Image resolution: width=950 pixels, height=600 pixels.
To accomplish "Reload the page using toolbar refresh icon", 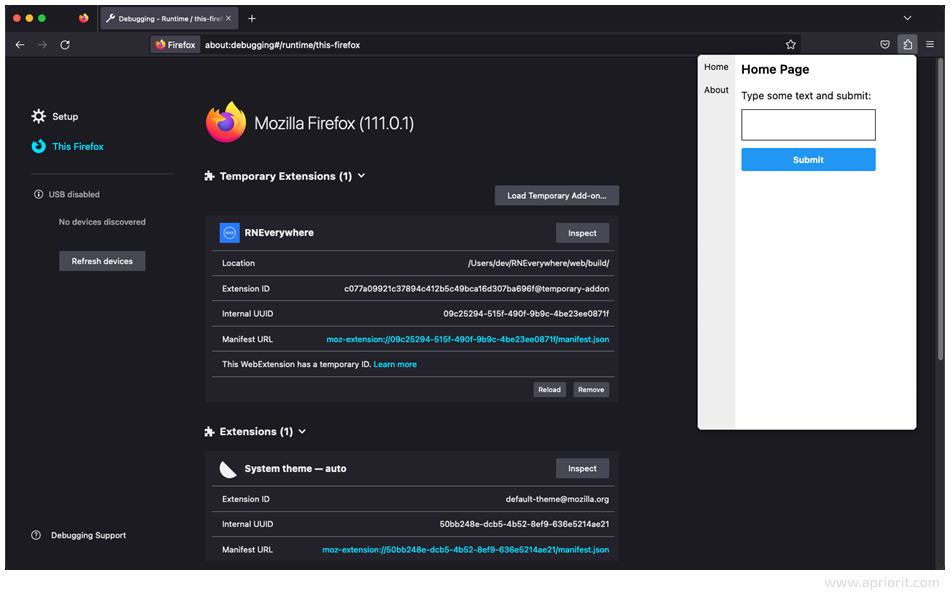I will click(65, 45).
